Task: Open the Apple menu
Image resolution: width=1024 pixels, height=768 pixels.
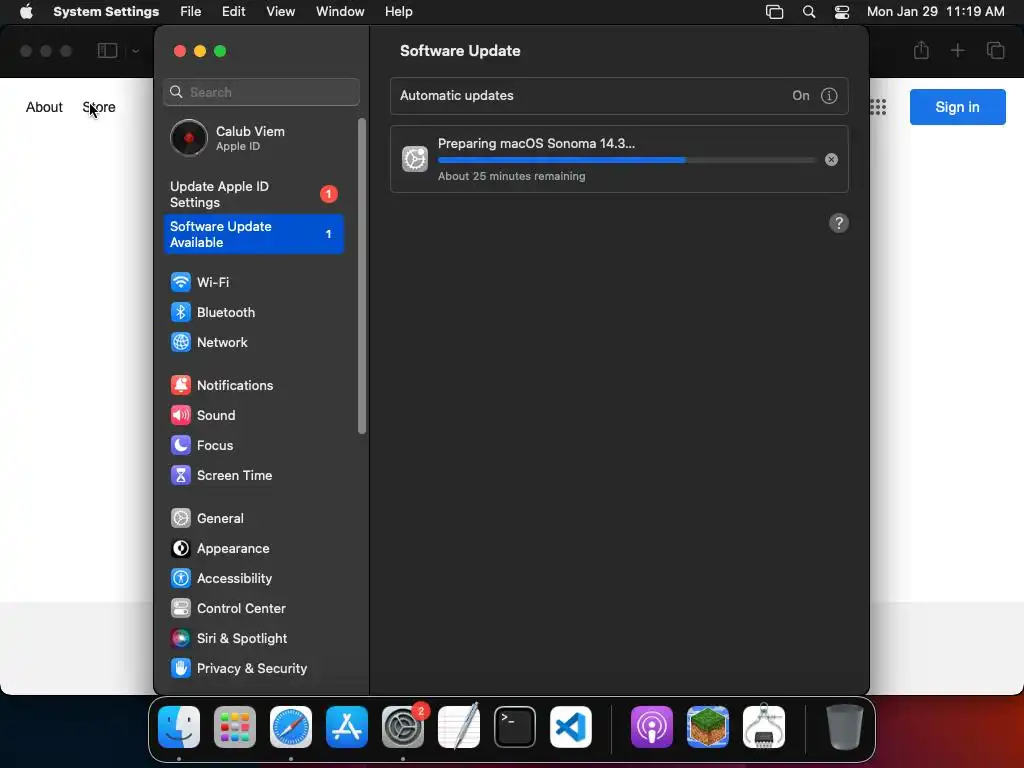Action: (x=26, y=12)
